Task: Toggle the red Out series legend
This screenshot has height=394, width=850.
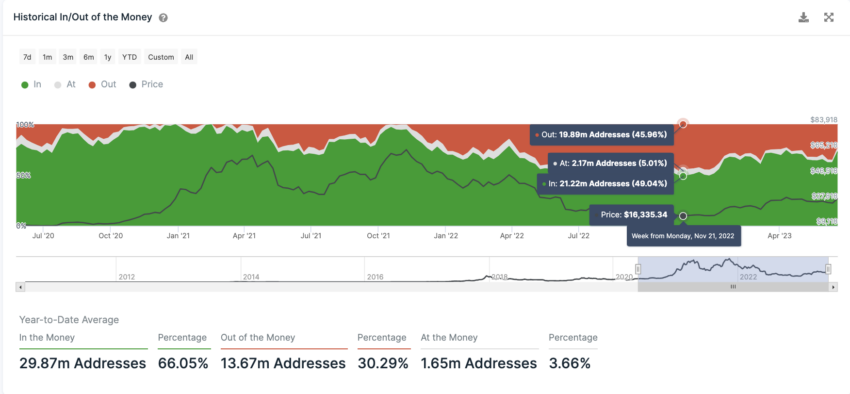Action: point(102,85)
